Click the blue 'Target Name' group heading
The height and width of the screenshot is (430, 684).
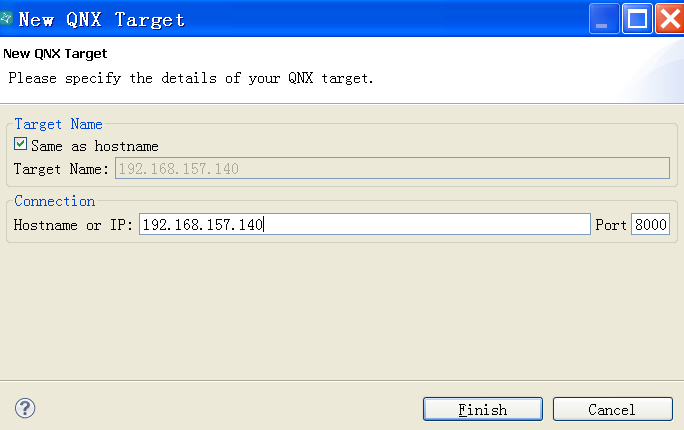click(58, 124)
